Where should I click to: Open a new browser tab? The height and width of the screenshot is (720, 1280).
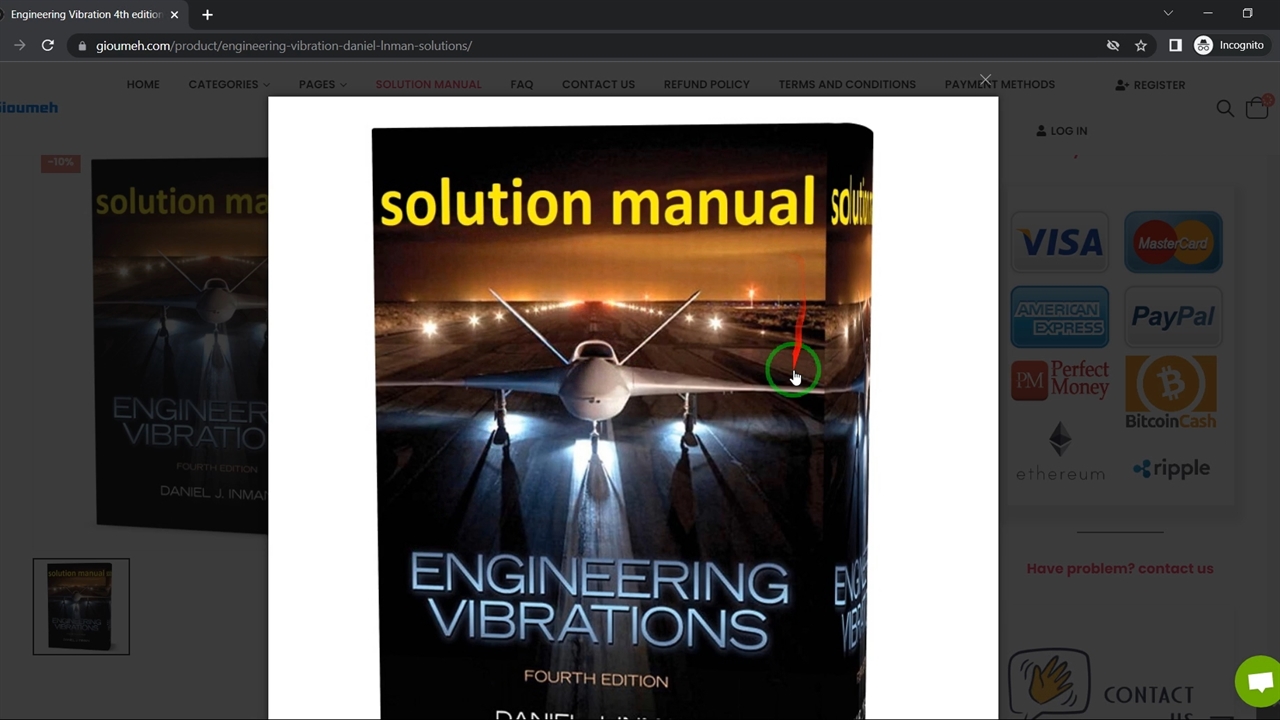pyautogui.click(x=207, y=14)
